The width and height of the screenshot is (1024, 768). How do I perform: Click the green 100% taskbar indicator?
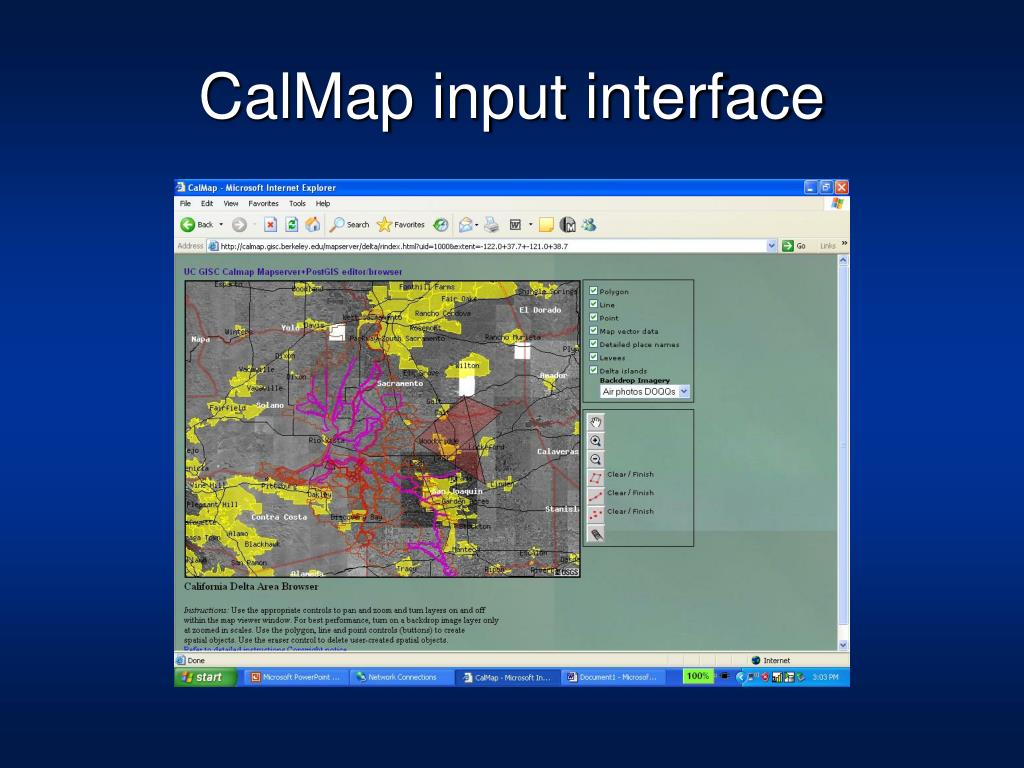click(x=697, y=677)
